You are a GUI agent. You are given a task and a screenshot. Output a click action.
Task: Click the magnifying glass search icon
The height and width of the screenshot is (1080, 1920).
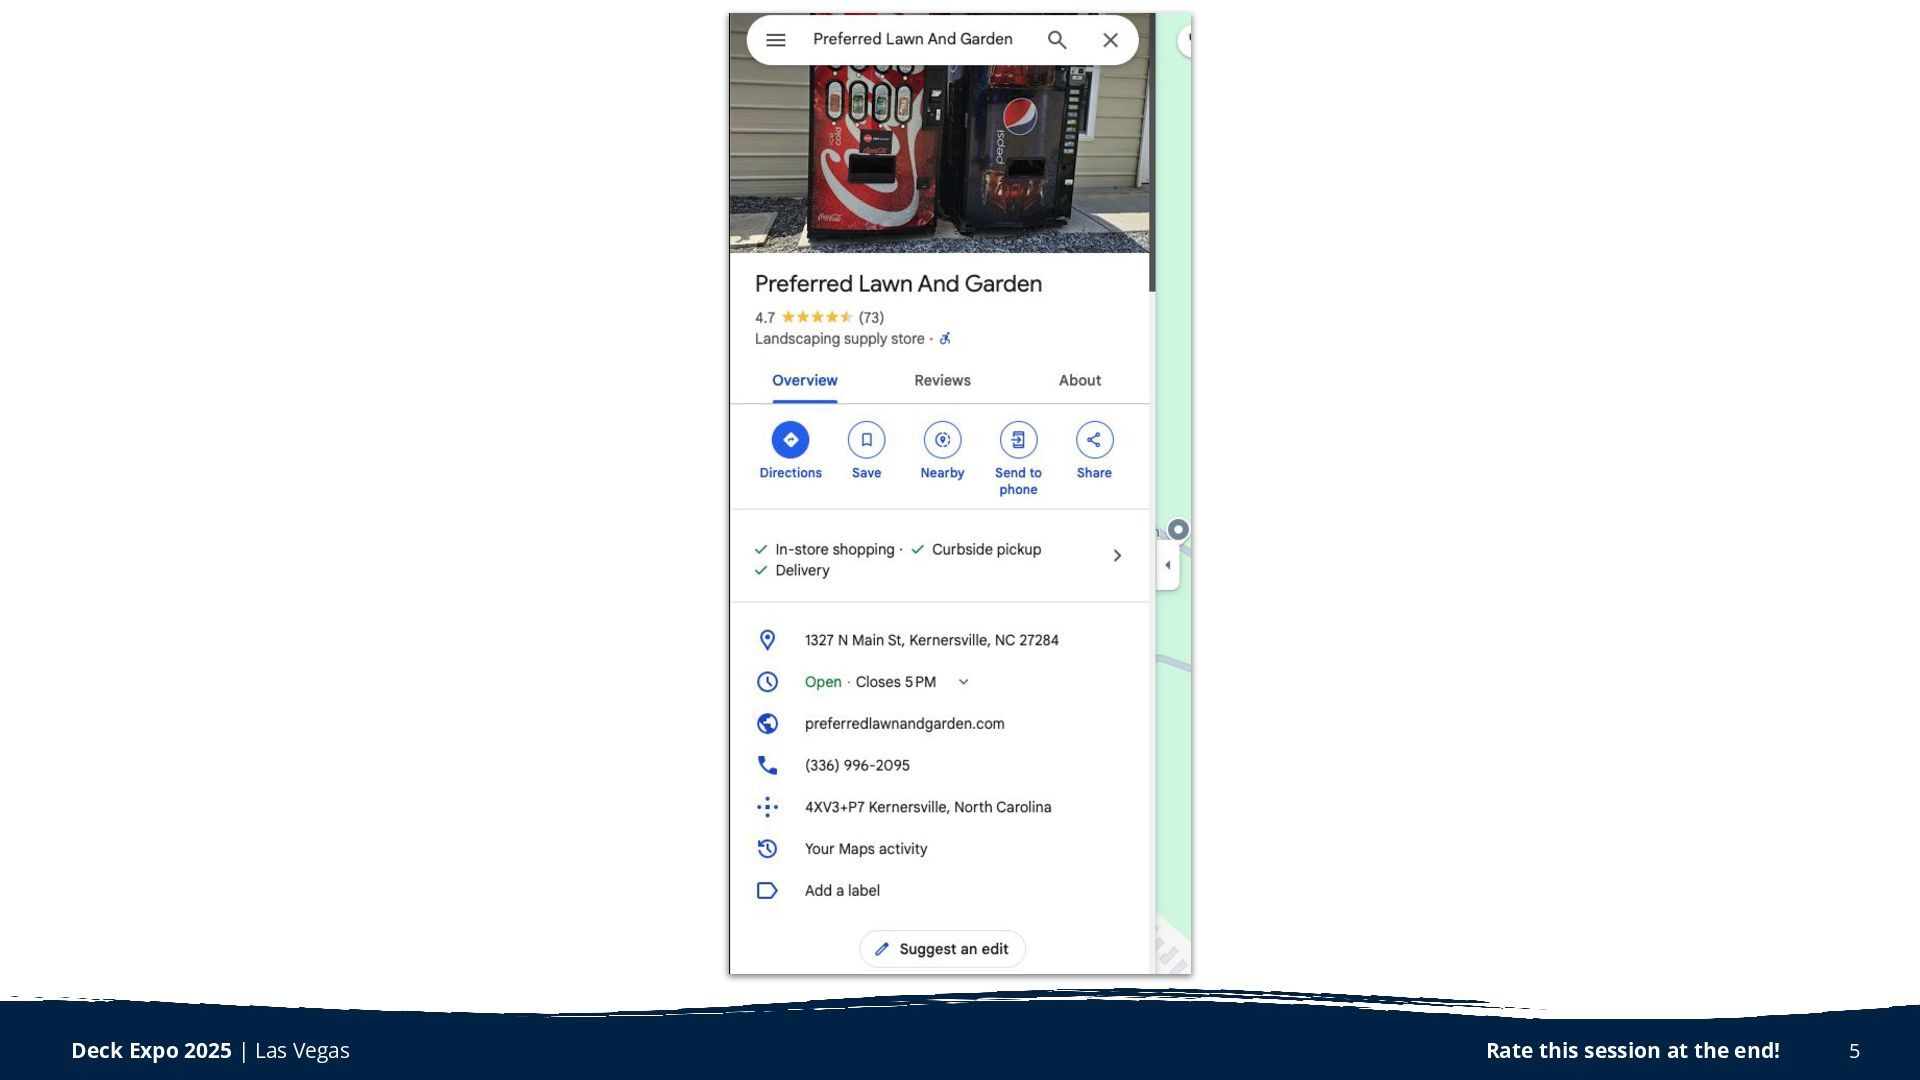click(x=1057, y=40)
